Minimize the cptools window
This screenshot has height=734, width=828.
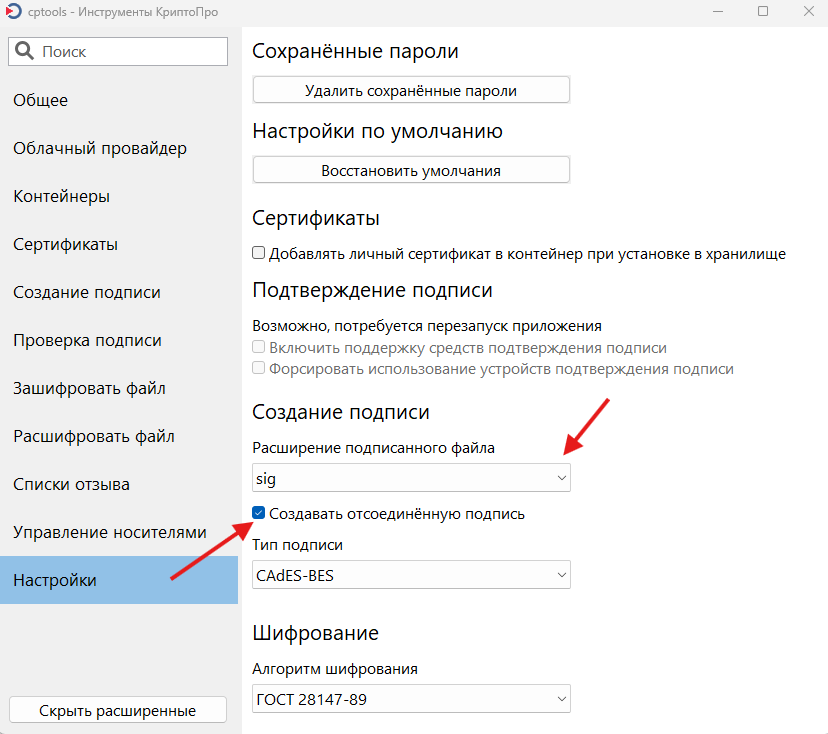click(x=718, y=11)
